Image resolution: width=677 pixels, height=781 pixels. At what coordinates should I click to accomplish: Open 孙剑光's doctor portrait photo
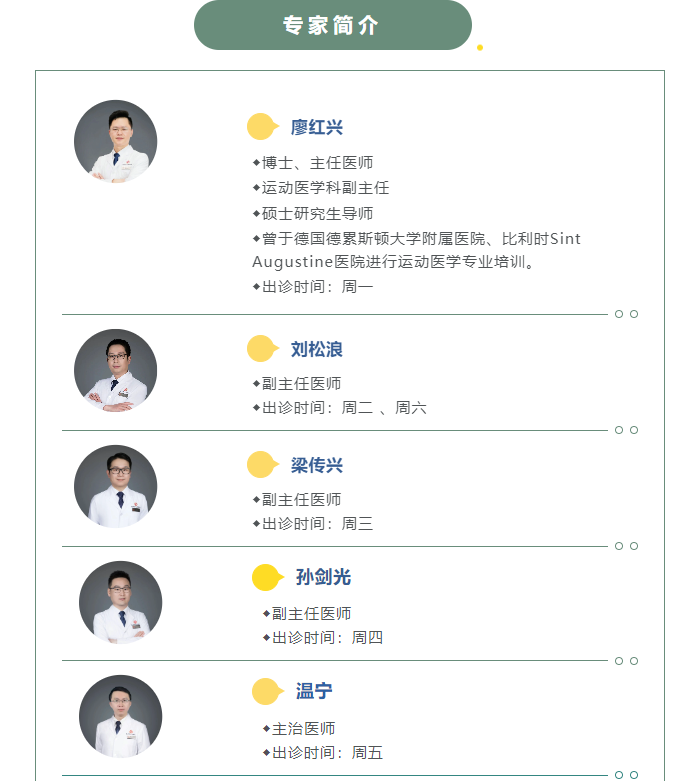point(120,601)
